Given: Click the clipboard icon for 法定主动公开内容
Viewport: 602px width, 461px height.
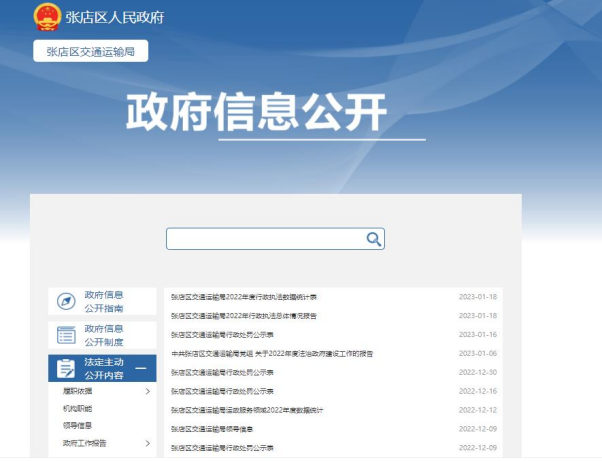Looking at the screenshot, I should (x=66, y=368).
